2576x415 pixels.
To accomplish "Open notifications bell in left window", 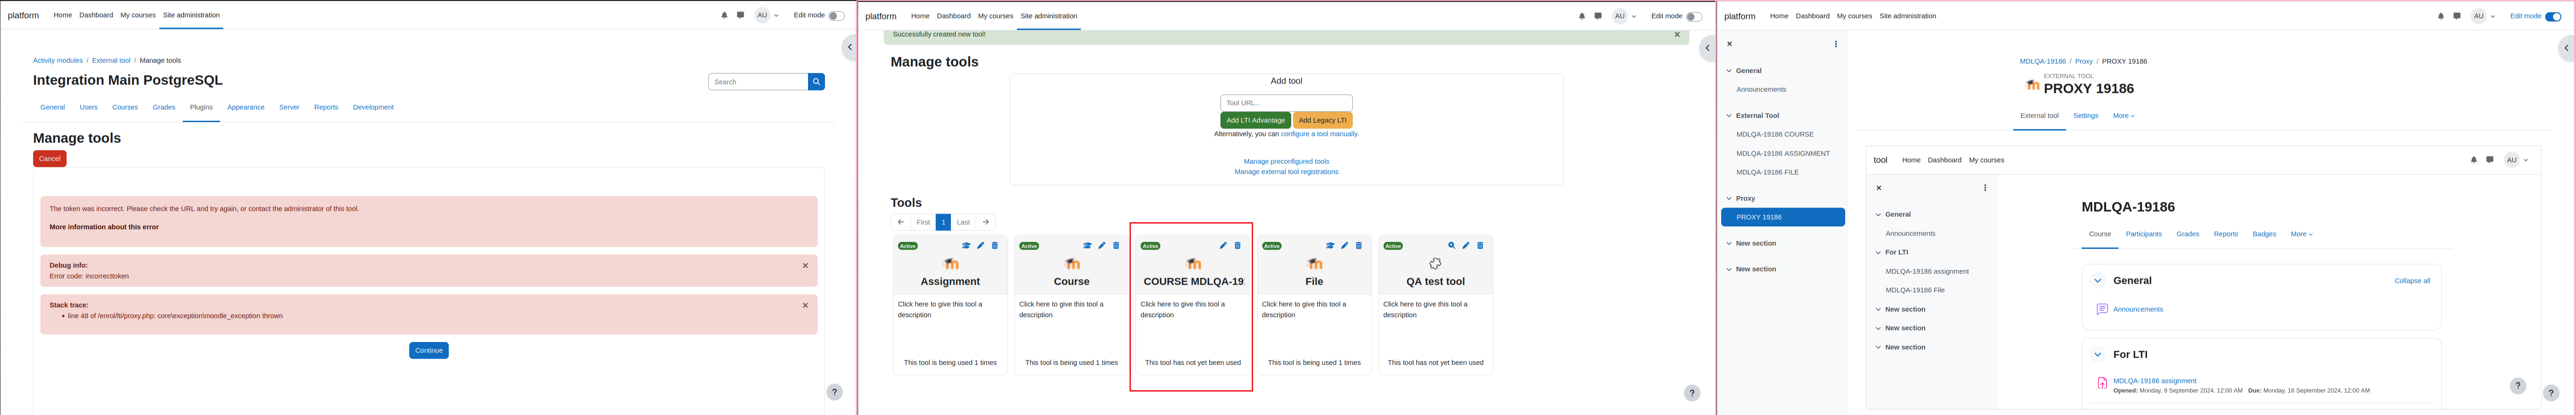I will pyautogui.click(x=724, y=15).
